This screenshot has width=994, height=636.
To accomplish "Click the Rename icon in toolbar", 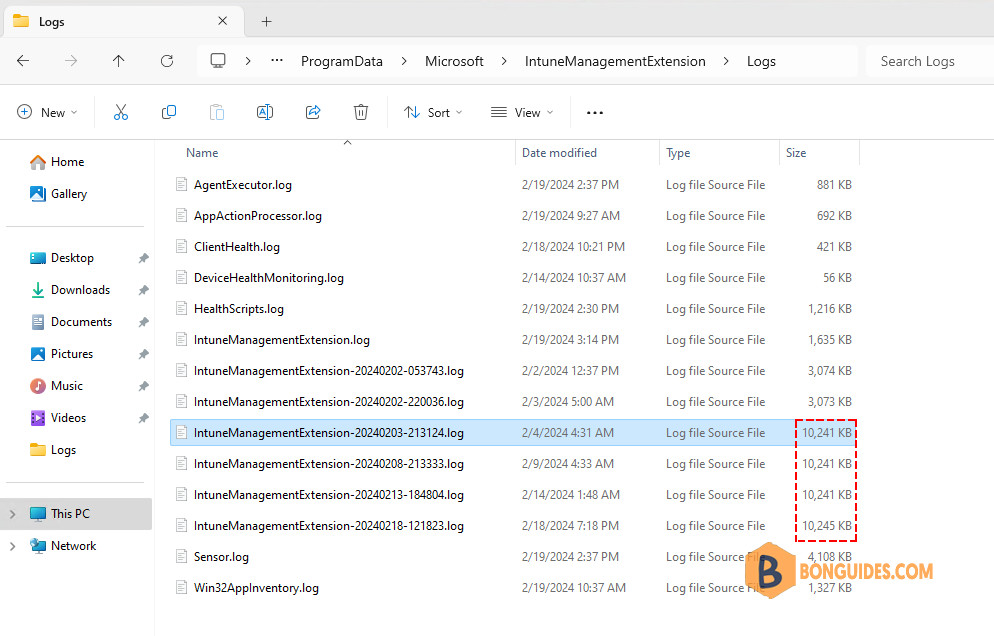I will tap(265, 112).
